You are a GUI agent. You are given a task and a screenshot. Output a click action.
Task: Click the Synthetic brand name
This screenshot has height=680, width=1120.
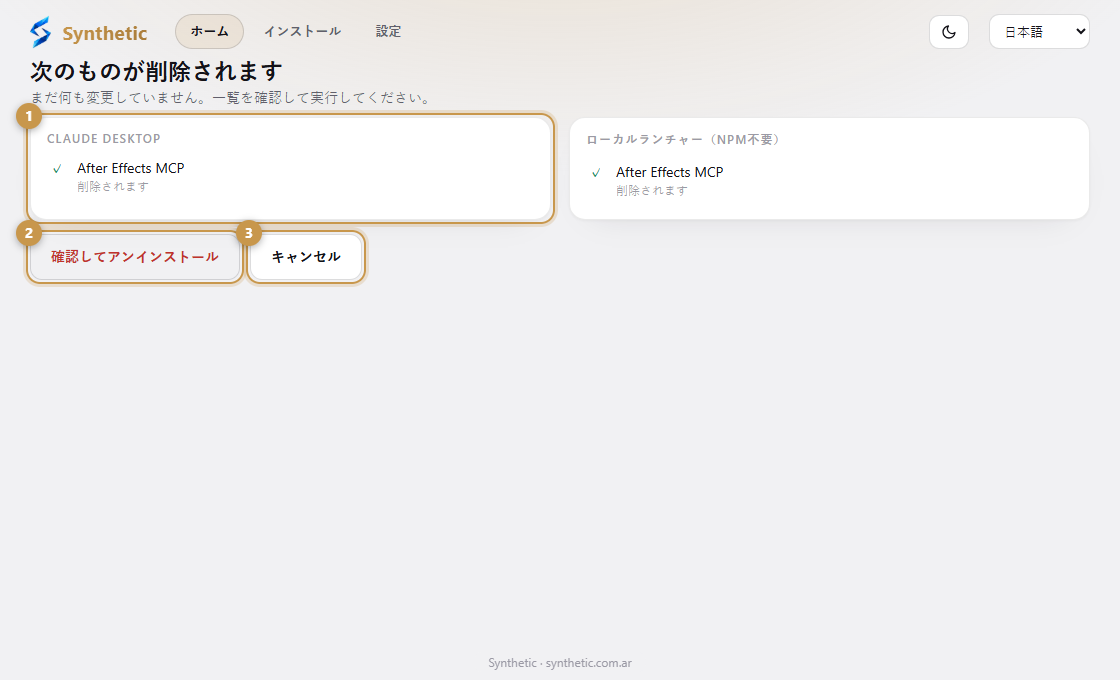click(x=104, y=34)
